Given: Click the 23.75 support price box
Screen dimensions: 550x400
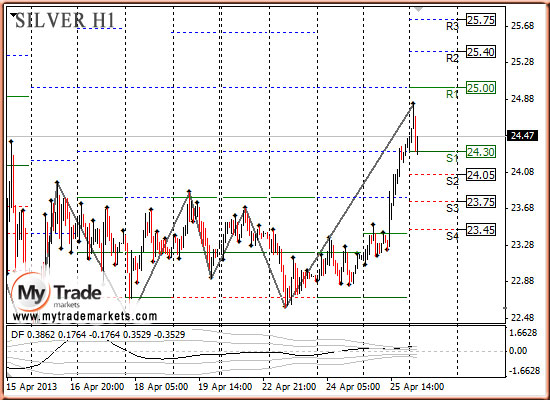Looking at the screenshot, I should [x=481, y=202].
